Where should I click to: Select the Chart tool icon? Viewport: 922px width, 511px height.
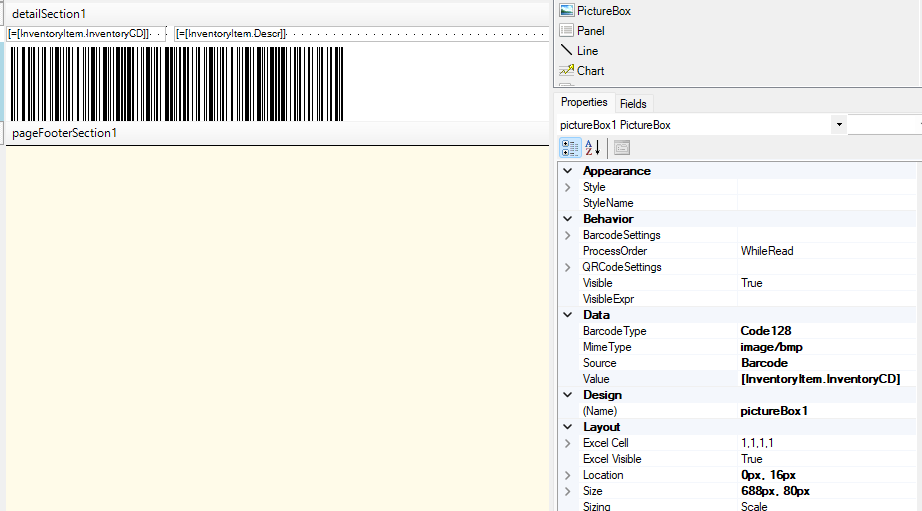point(566,71)
